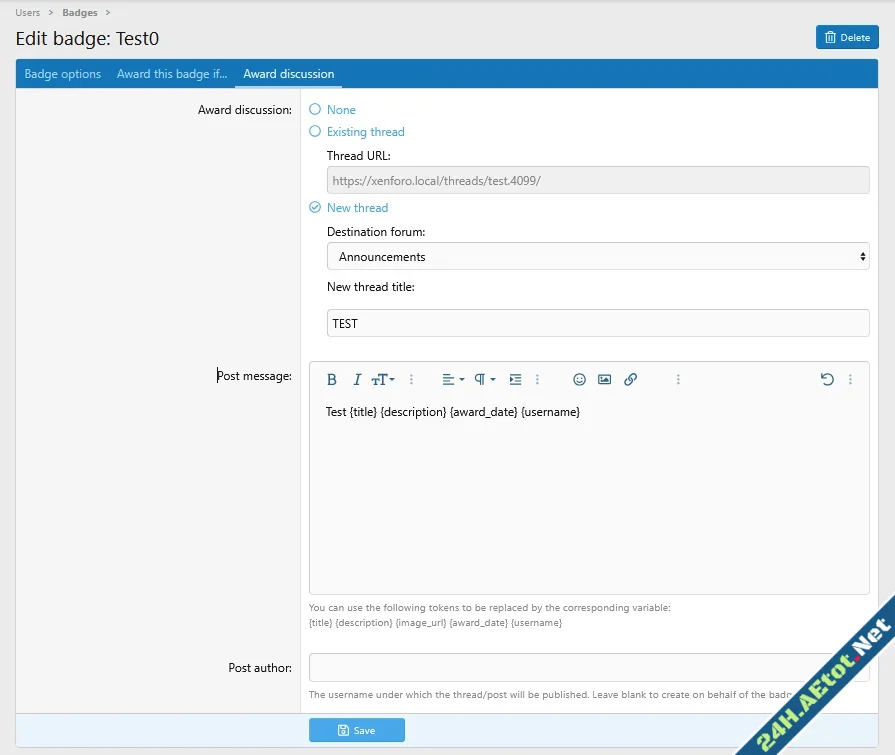Open the Award this badge if tab

point(172,74)
